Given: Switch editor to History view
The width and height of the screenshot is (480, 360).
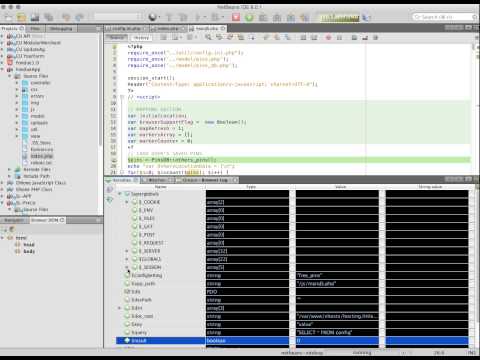Looking at the screenshot, I should (x=141, y=37).
